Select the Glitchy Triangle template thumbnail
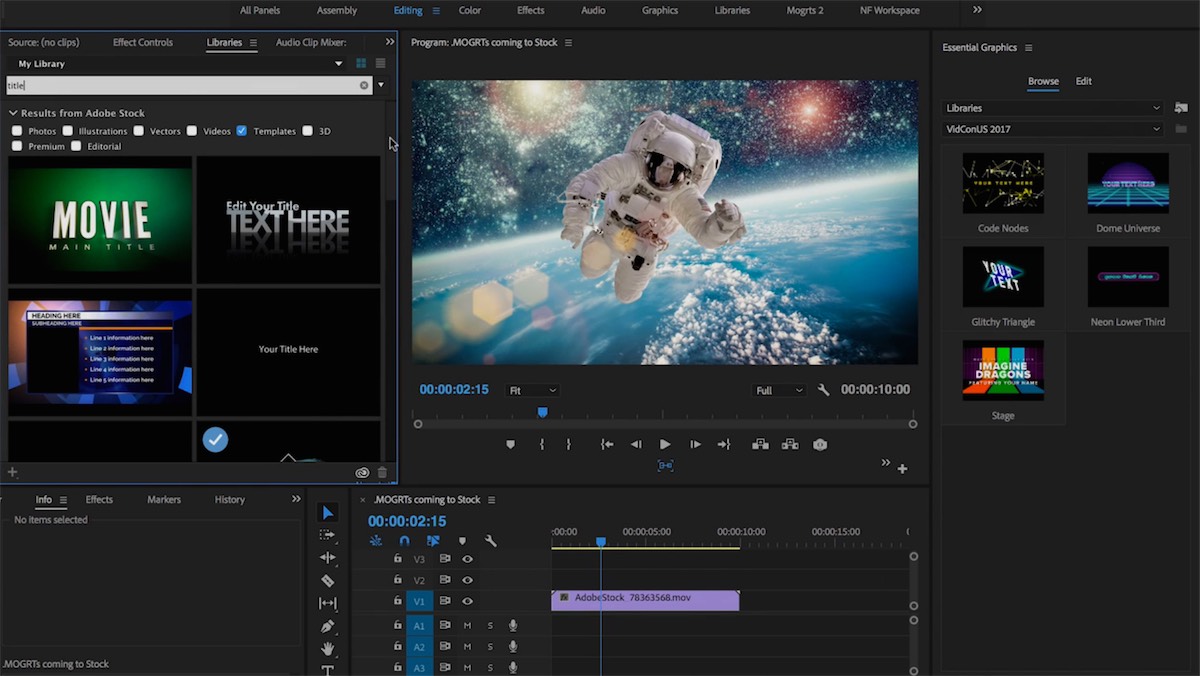 [x=1002, y=277]
